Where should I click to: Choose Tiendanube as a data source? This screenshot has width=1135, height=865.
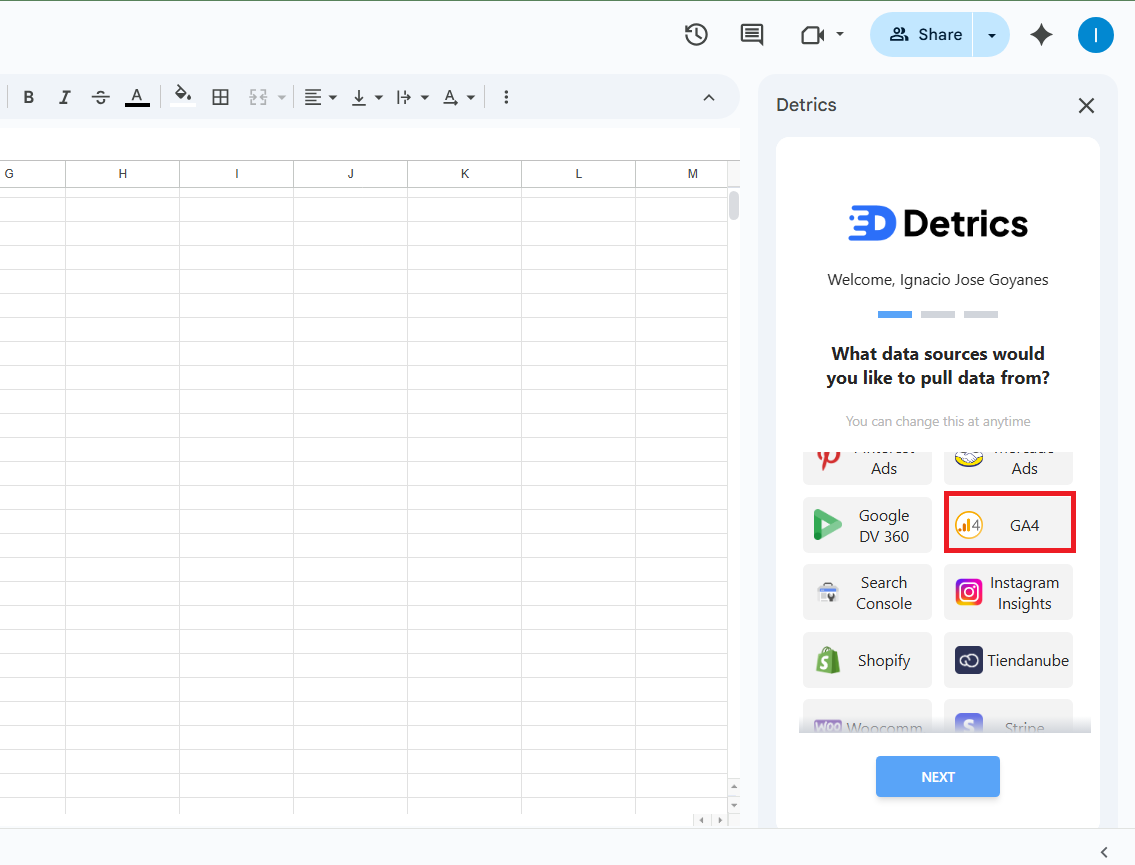click(1008, 660)
